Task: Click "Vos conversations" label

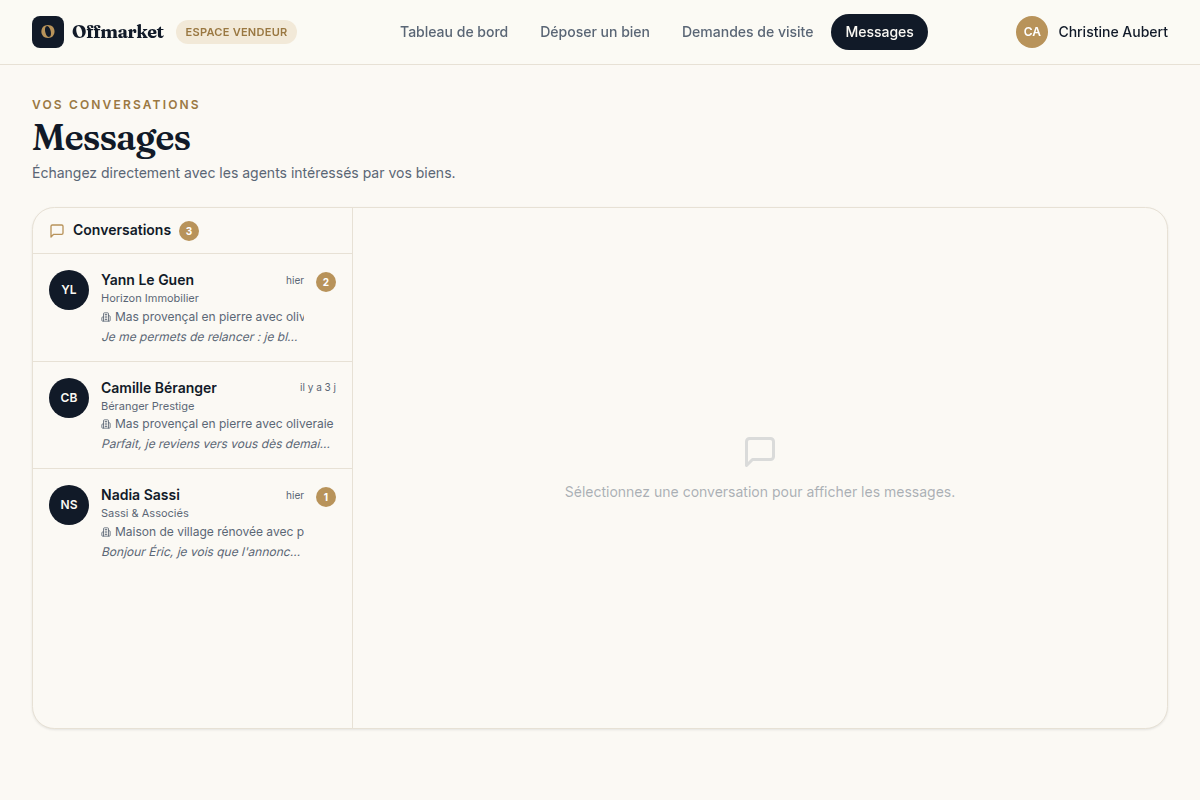Action: pyautogui.click(x=116, y=105)
